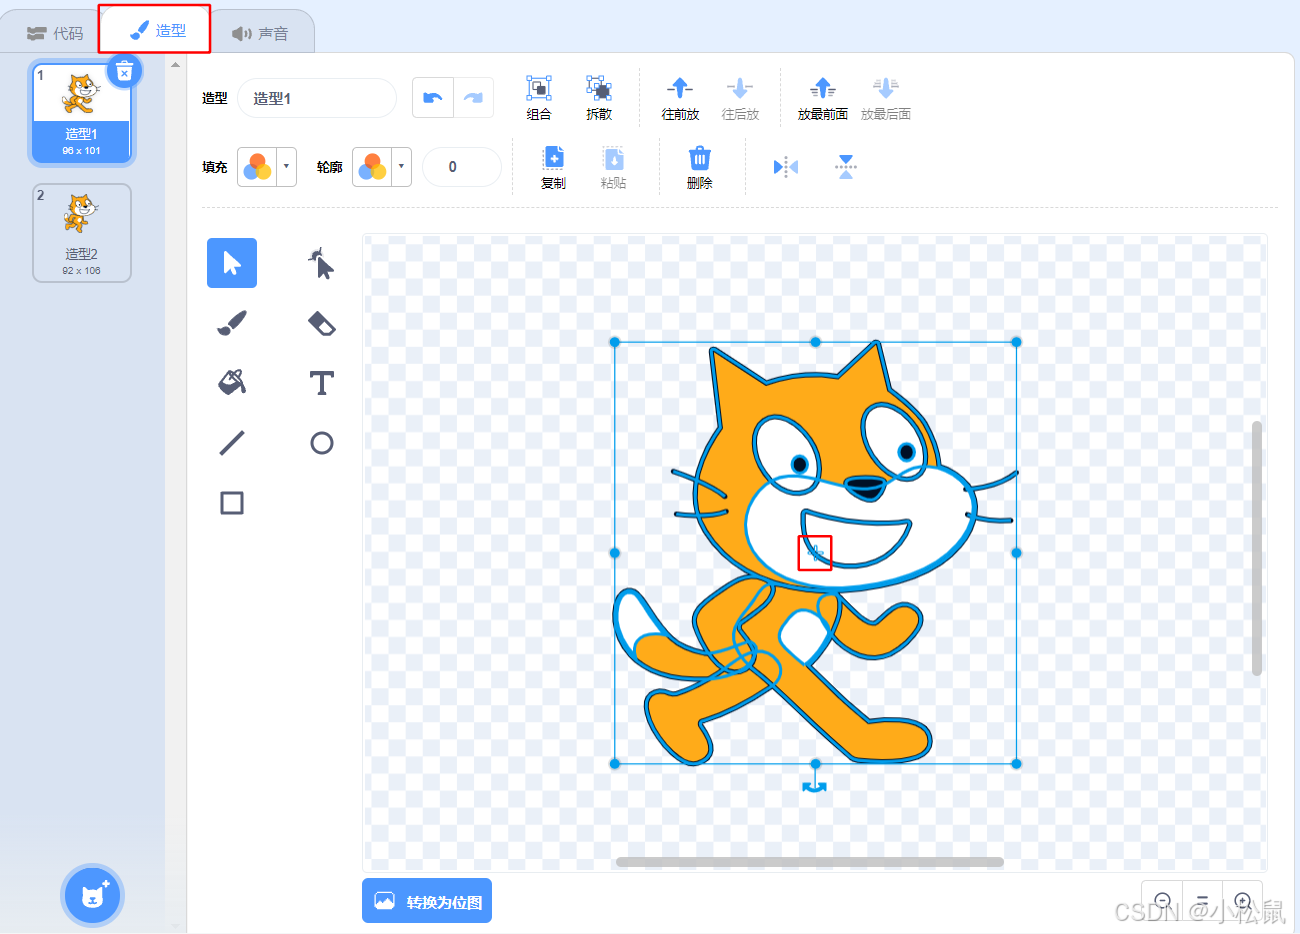Select the 造型1 costume thumbnail
The width and height of the screenshot is (1300, 934).
click(x=81, y=114)
